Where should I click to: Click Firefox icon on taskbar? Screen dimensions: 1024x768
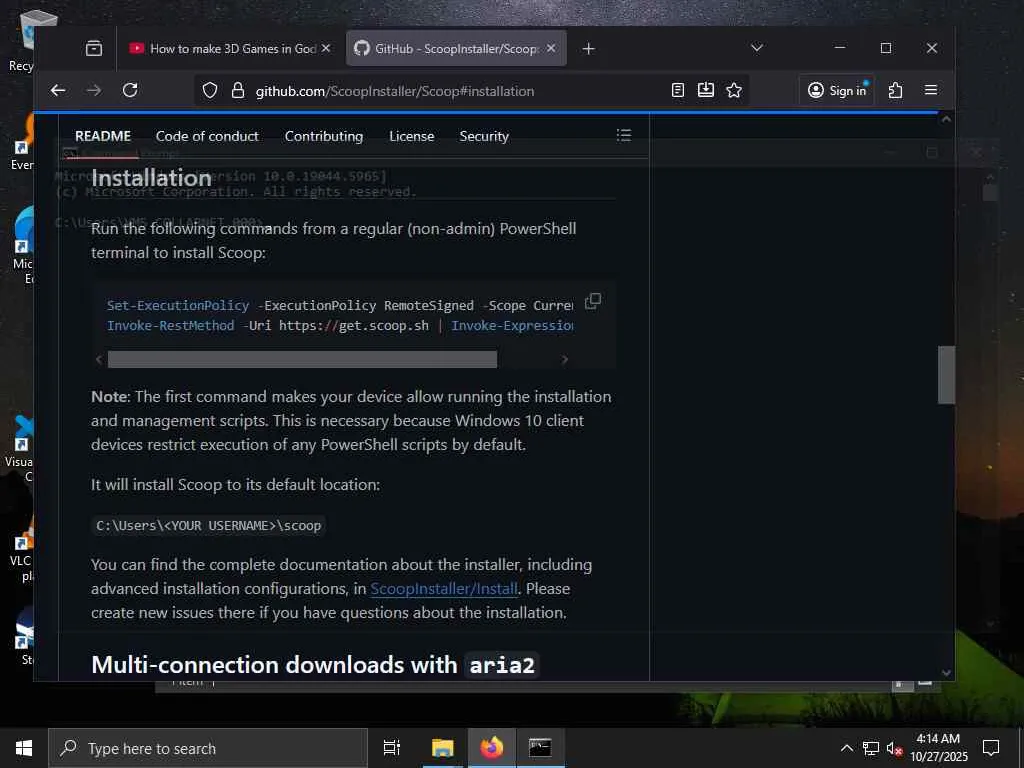tap(492, 748)
